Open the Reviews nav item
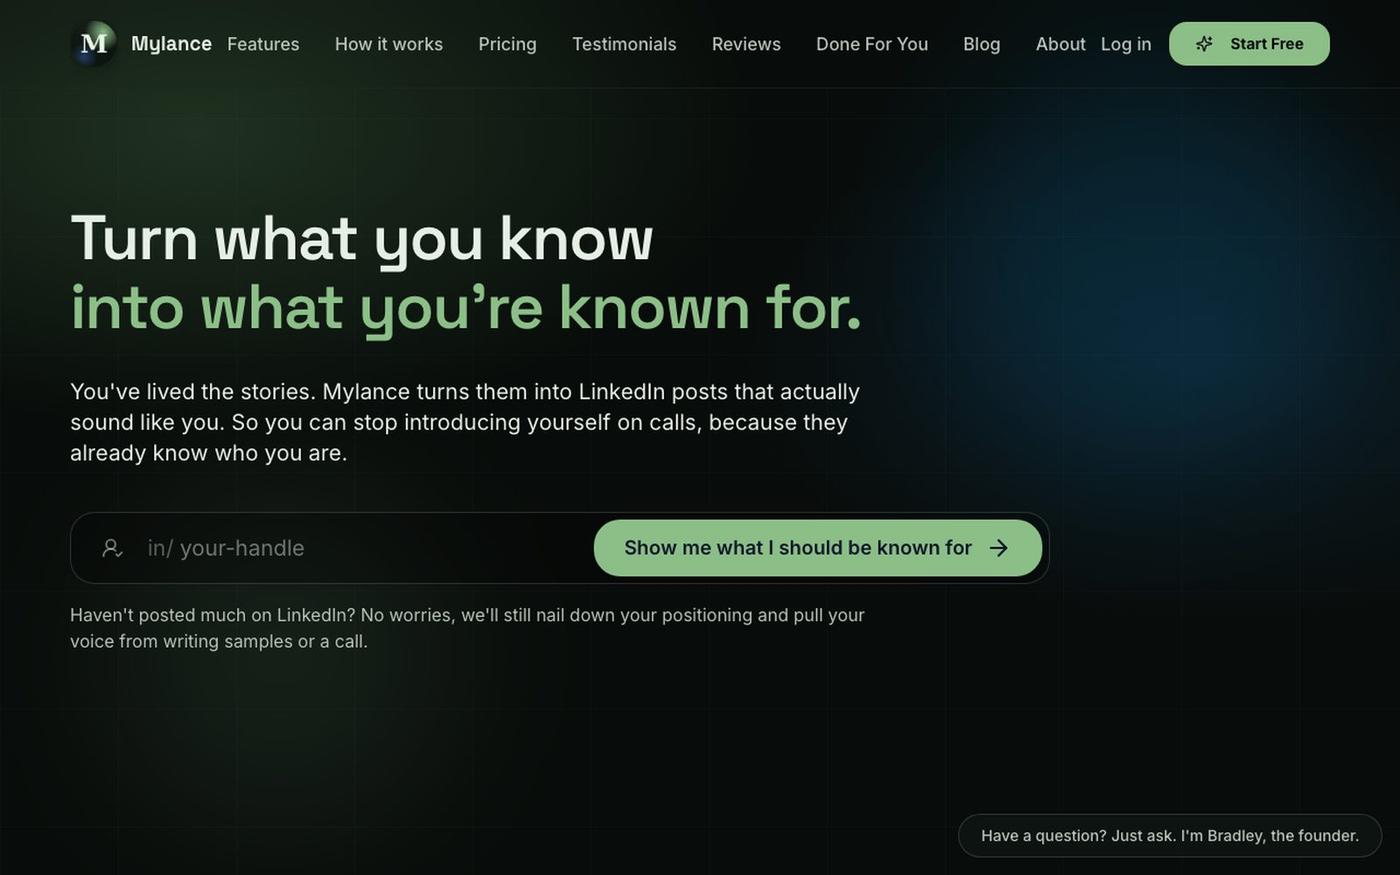 point(746,44)
